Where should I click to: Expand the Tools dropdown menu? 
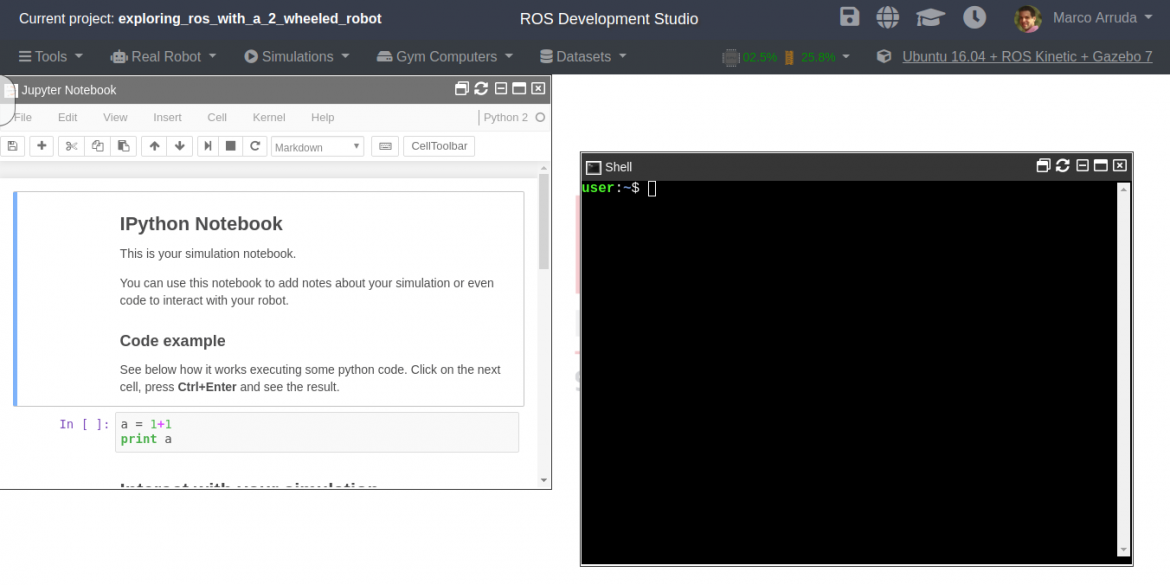point(51,57)
